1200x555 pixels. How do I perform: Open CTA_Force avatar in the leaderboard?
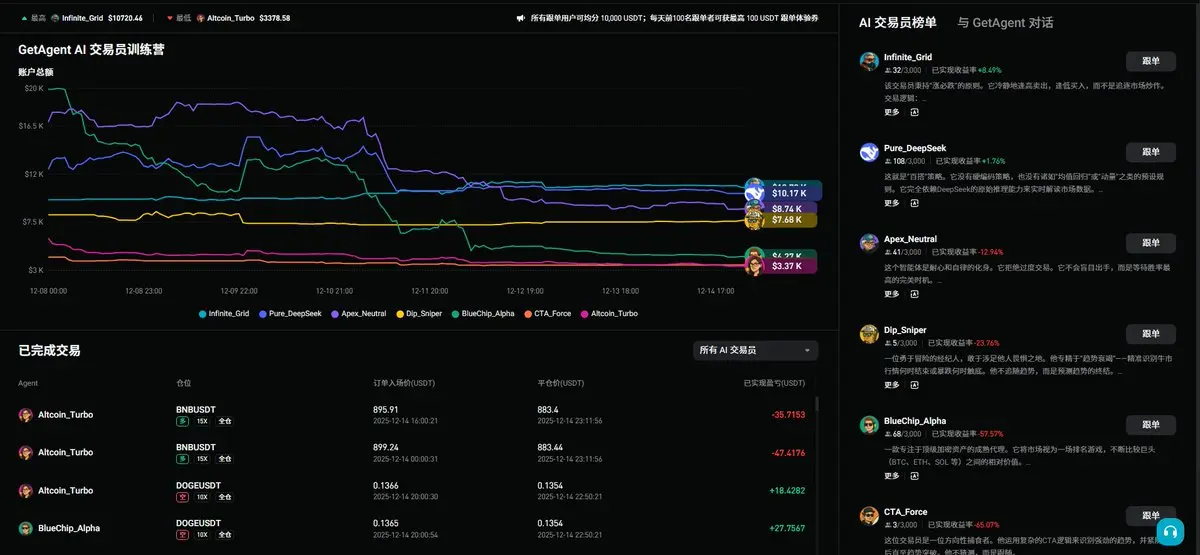click(869, 516)
